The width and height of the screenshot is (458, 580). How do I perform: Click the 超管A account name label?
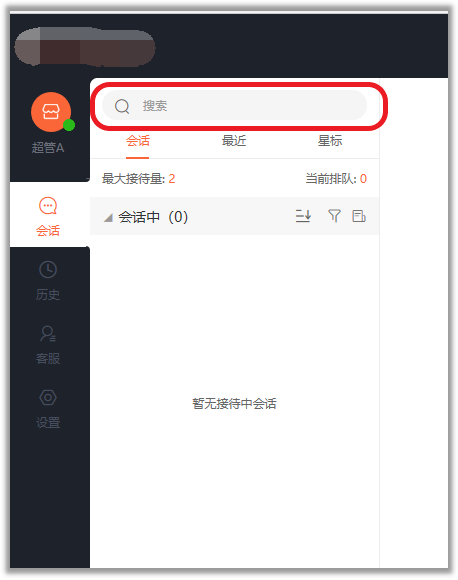click(48, 148)
